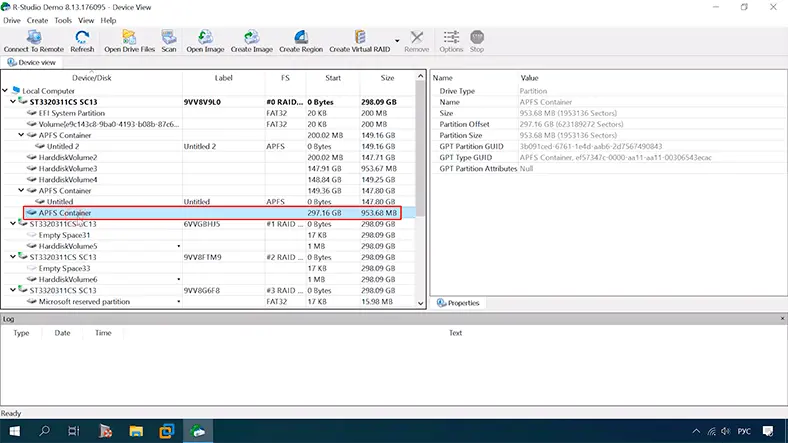Collapse the Local Computer node

(5, 90)
